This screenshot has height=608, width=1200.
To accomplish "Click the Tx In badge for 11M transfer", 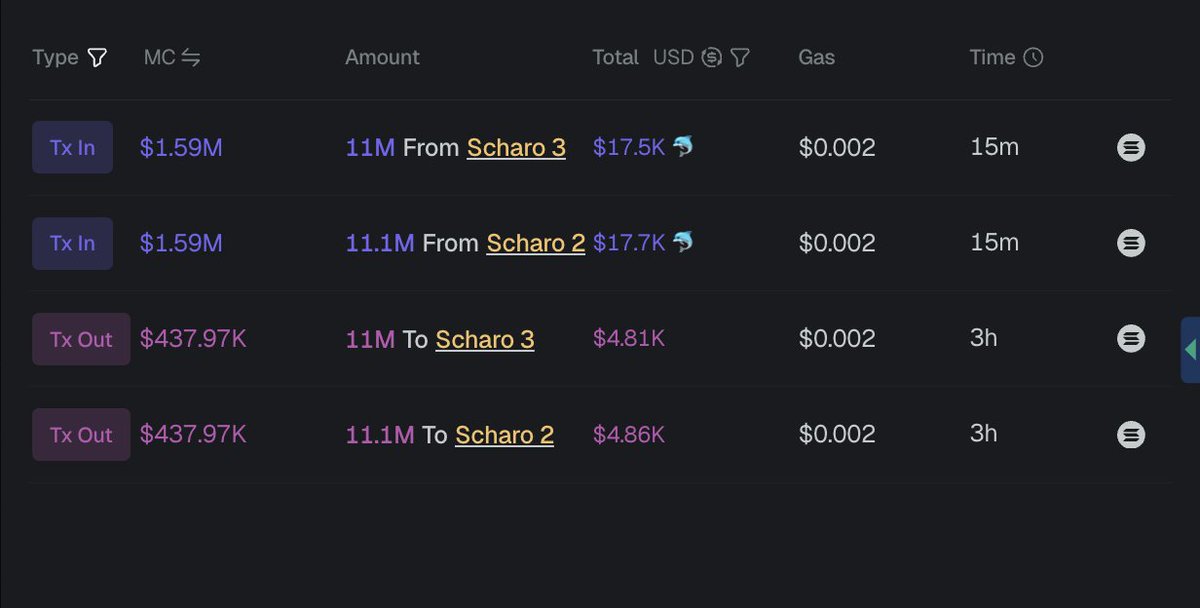I will coord(72,148).
